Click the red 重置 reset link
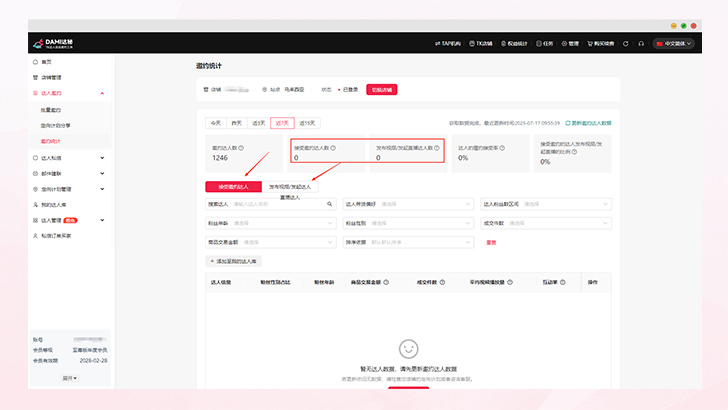The height and width of the screenshot is (410, 728). pos(491,242)
